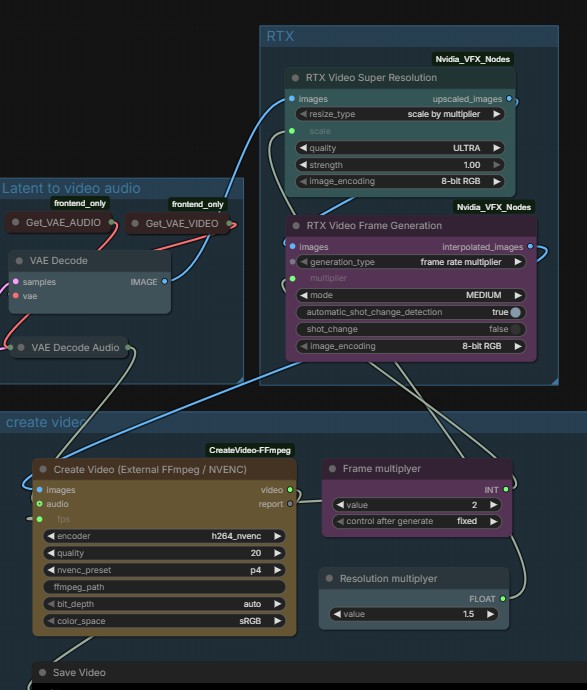587x690 pixels.
Task: Click Get_VAE_AUDIO output socket
Action: (111, 222)
